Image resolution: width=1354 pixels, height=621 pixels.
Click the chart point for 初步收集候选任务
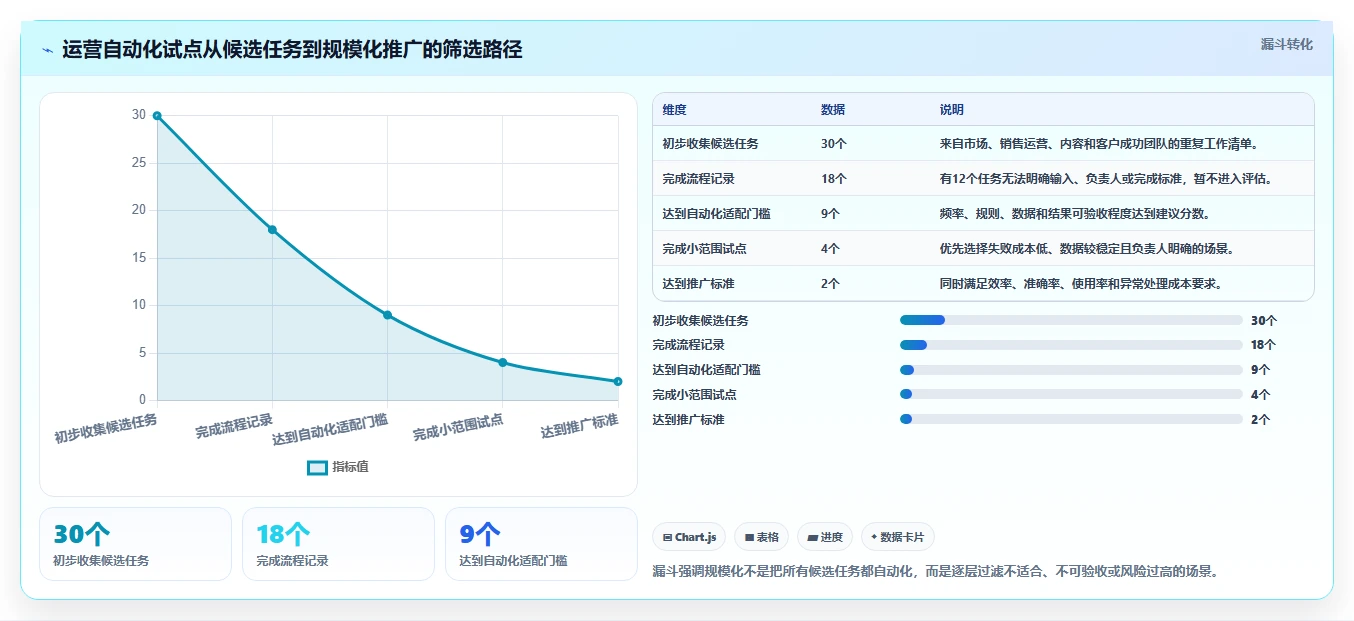pos(157,116)
